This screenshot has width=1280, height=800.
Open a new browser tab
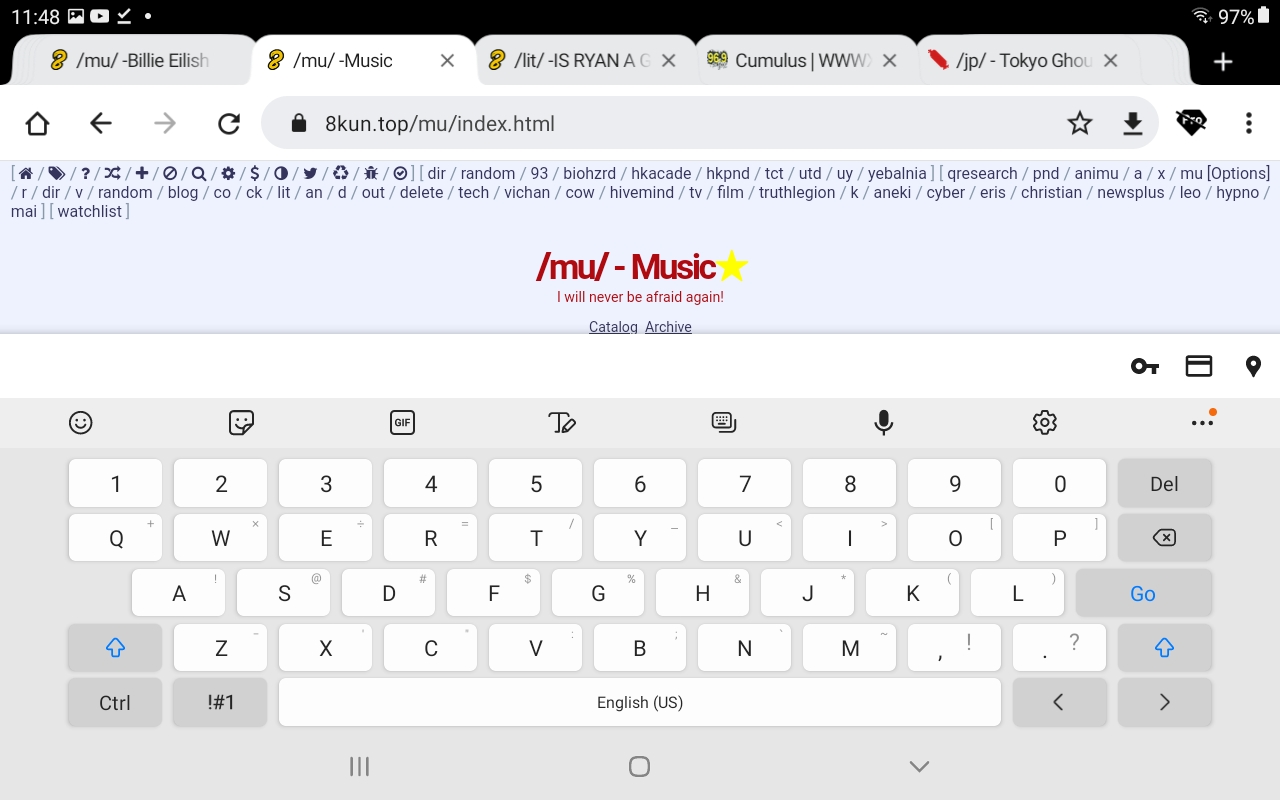pos(1222,61)
